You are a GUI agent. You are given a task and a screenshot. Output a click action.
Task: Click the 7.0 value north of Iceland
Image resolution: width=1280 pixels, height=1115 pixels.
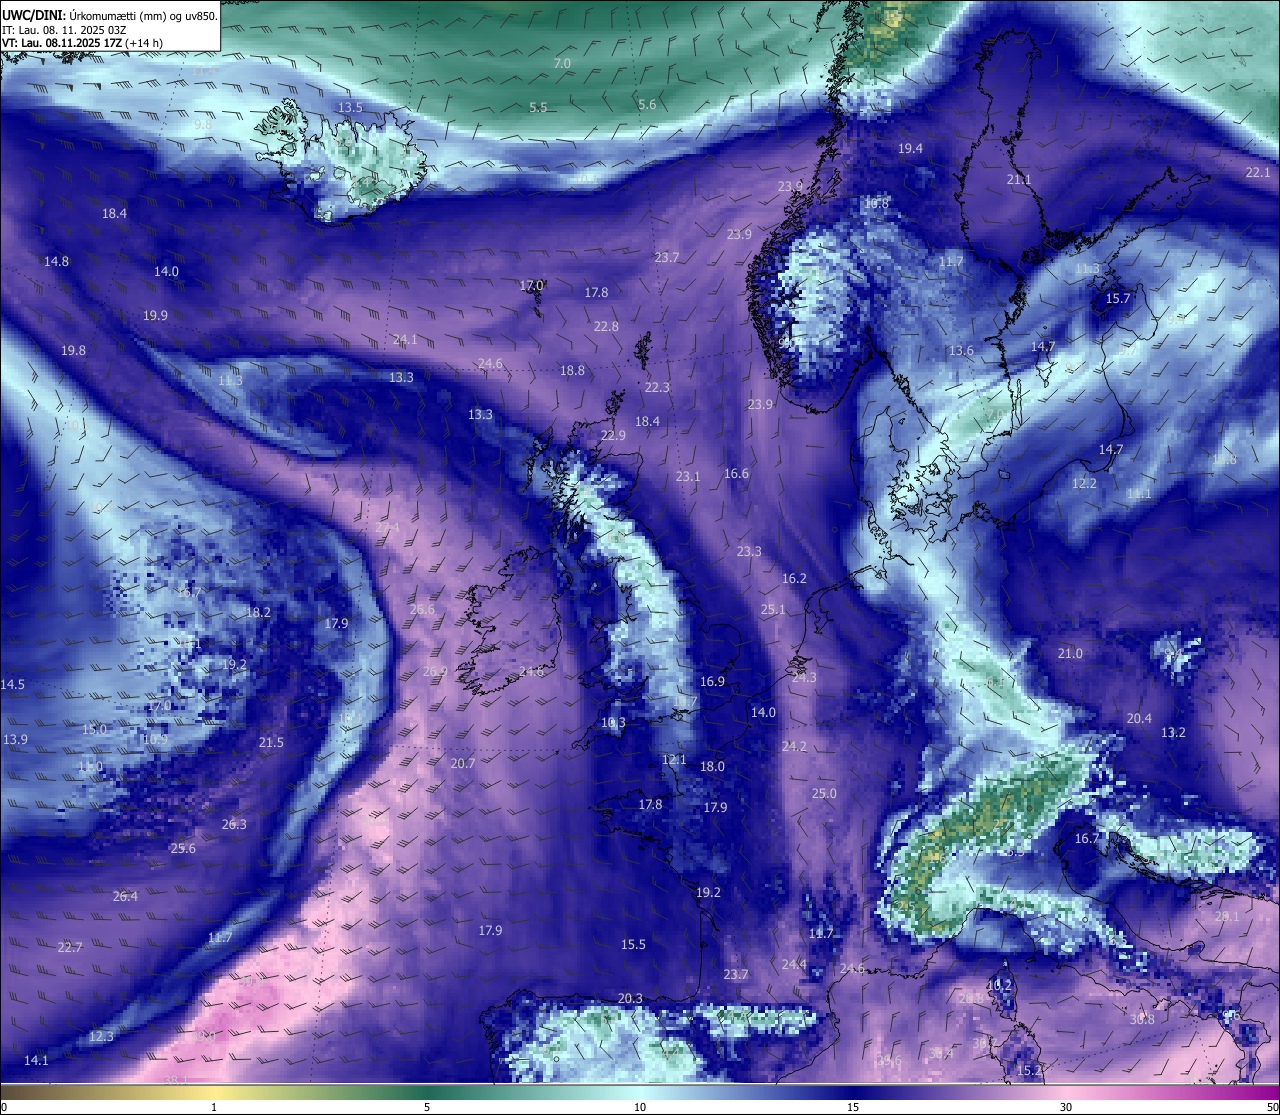click(562, 63)
